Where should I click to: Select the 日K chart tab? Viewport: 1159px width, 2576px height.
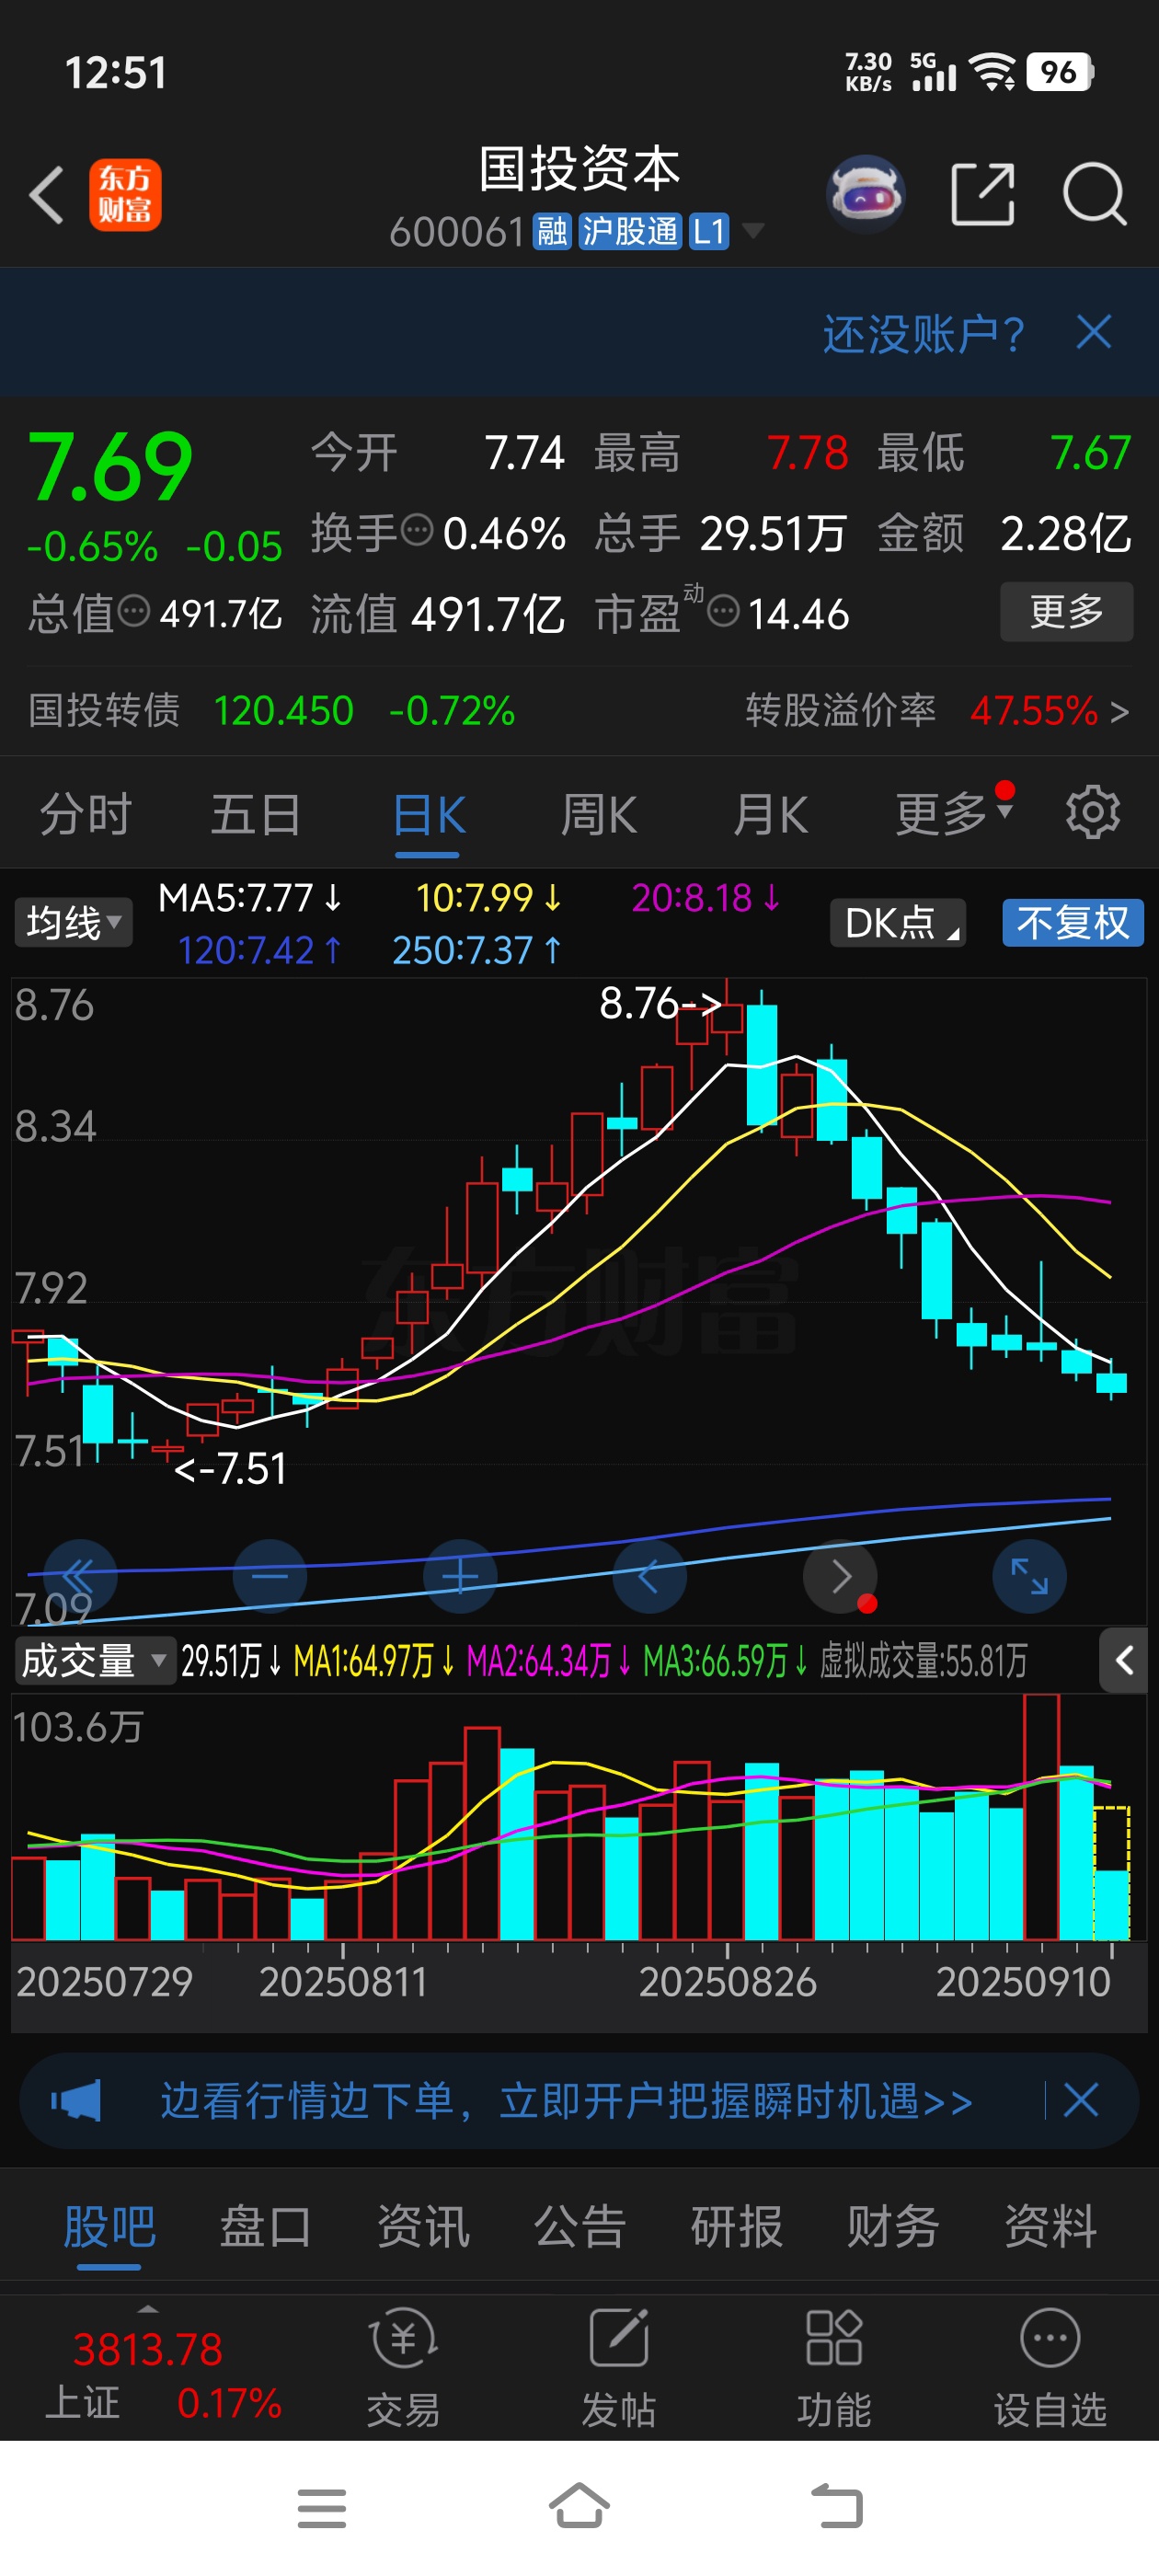pos(428,814)
